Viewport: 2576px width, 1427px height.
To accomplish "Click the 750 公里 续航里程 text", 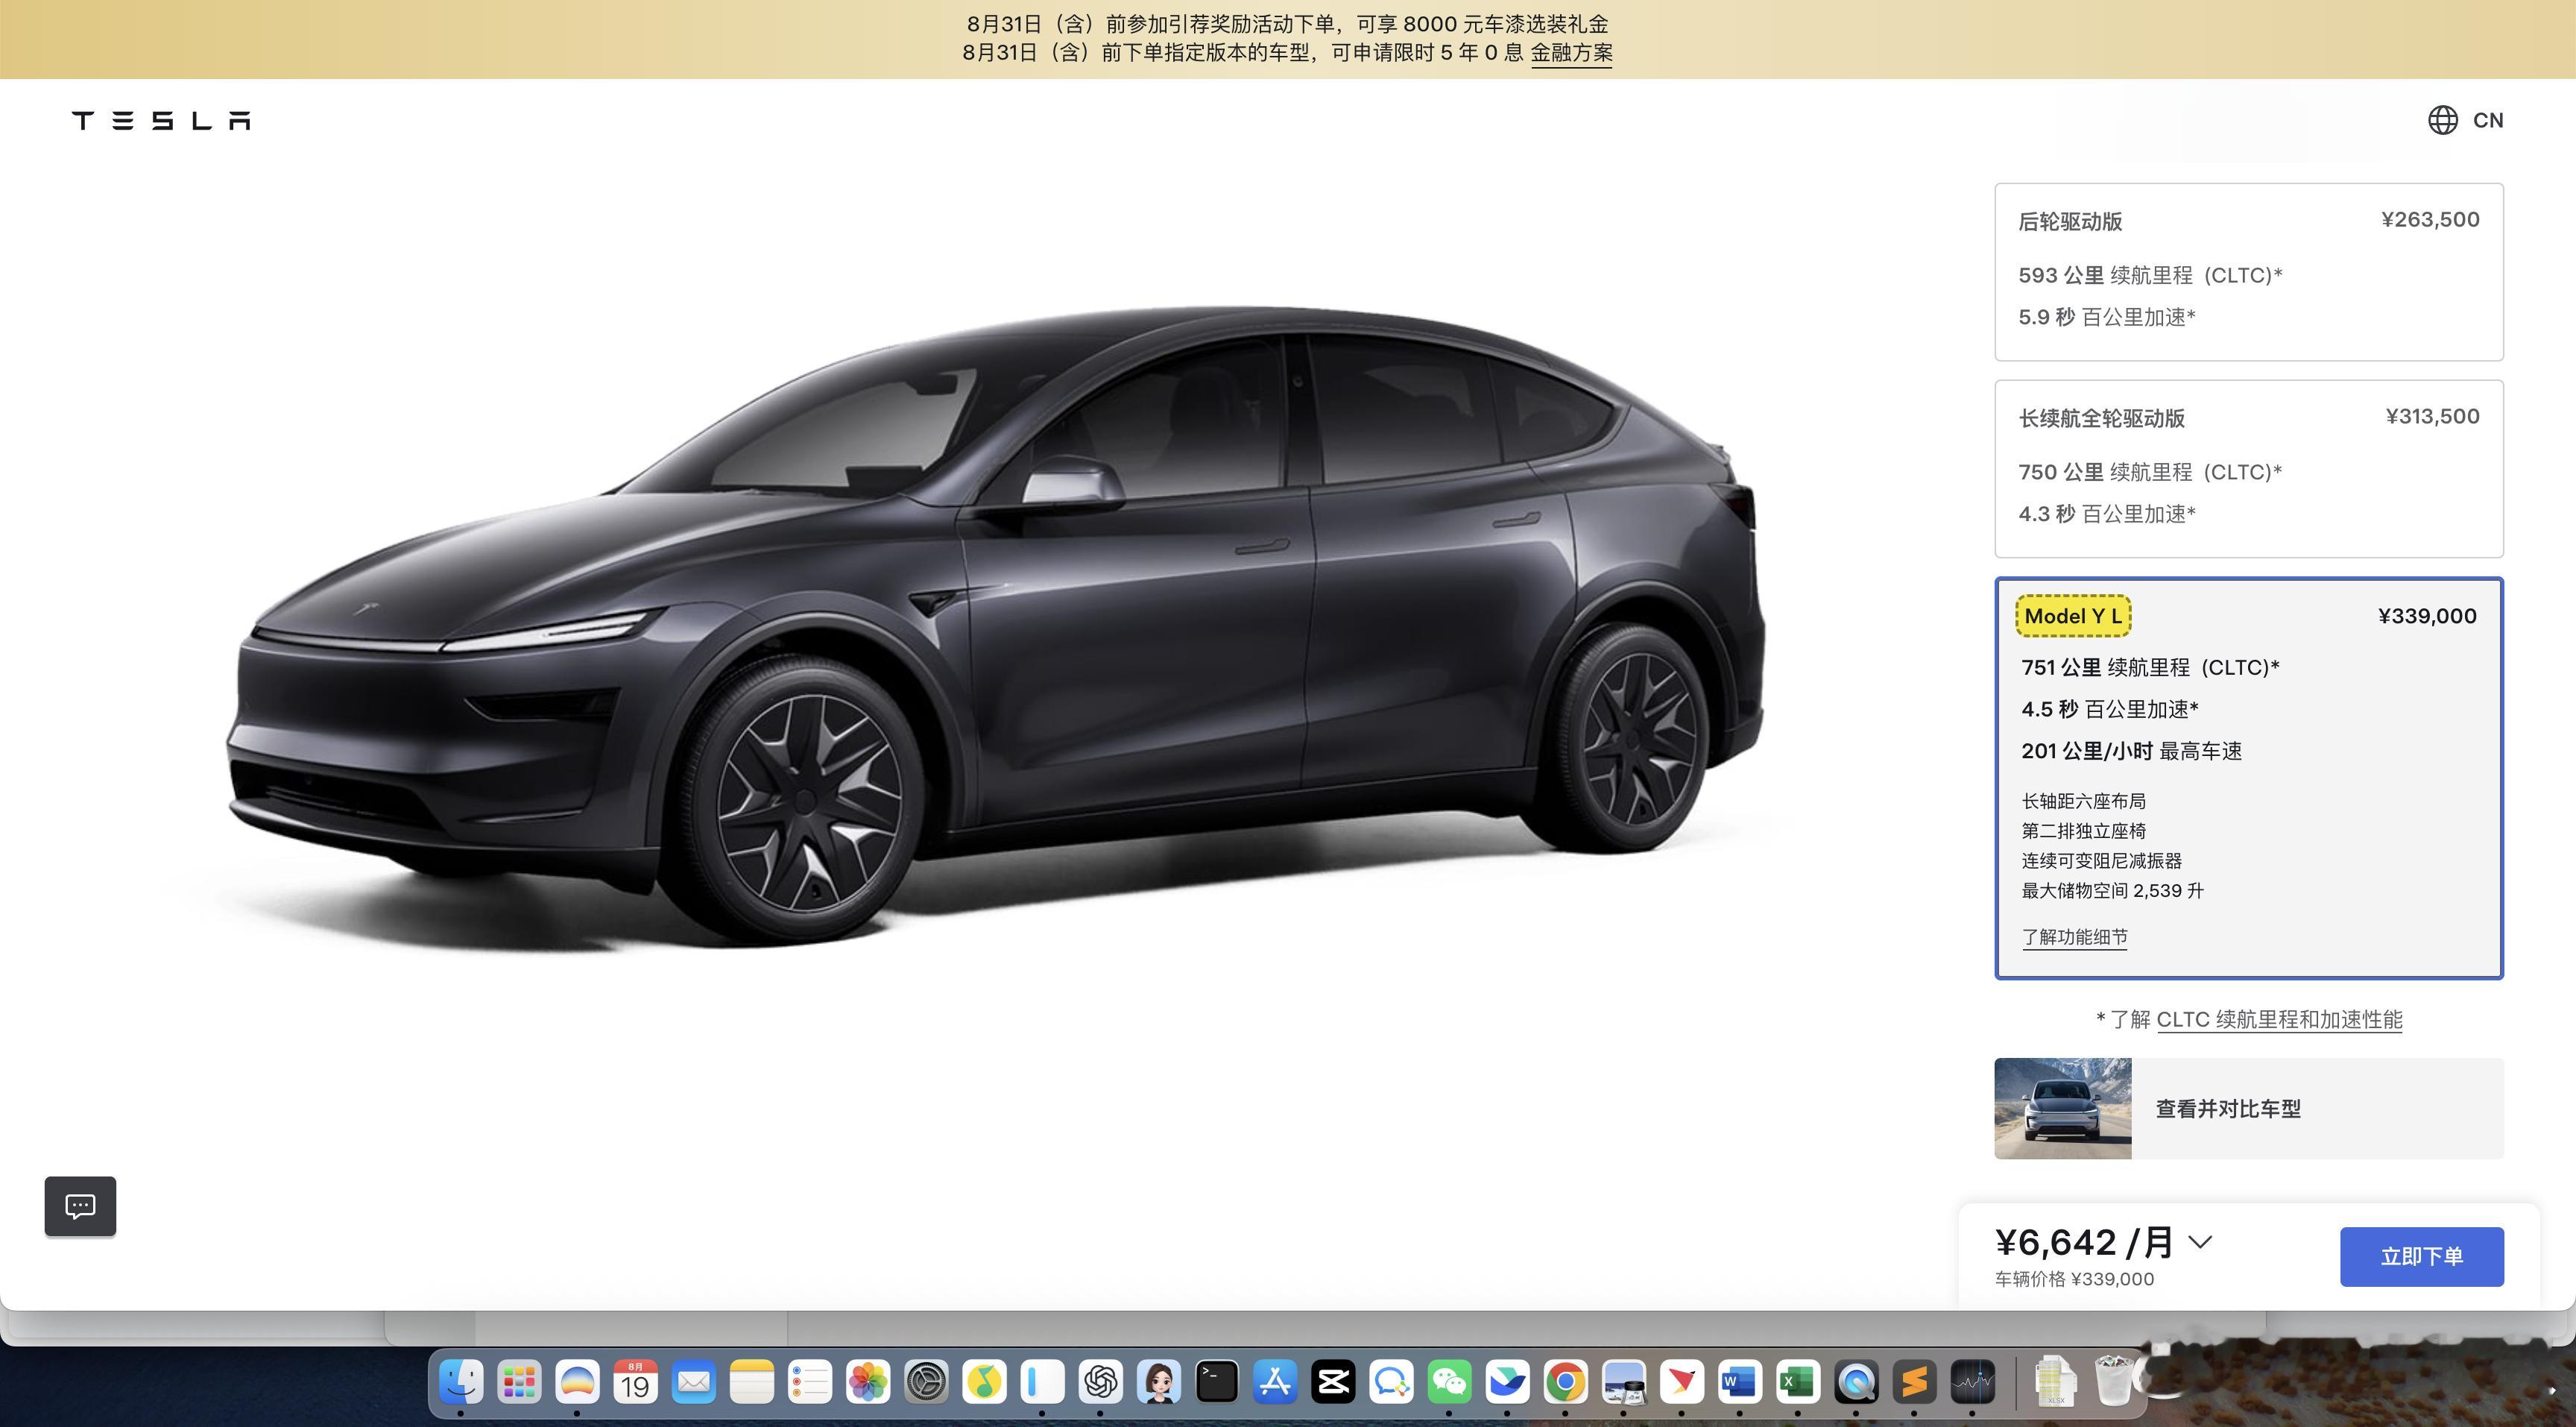I will [x=2150, y=473].
